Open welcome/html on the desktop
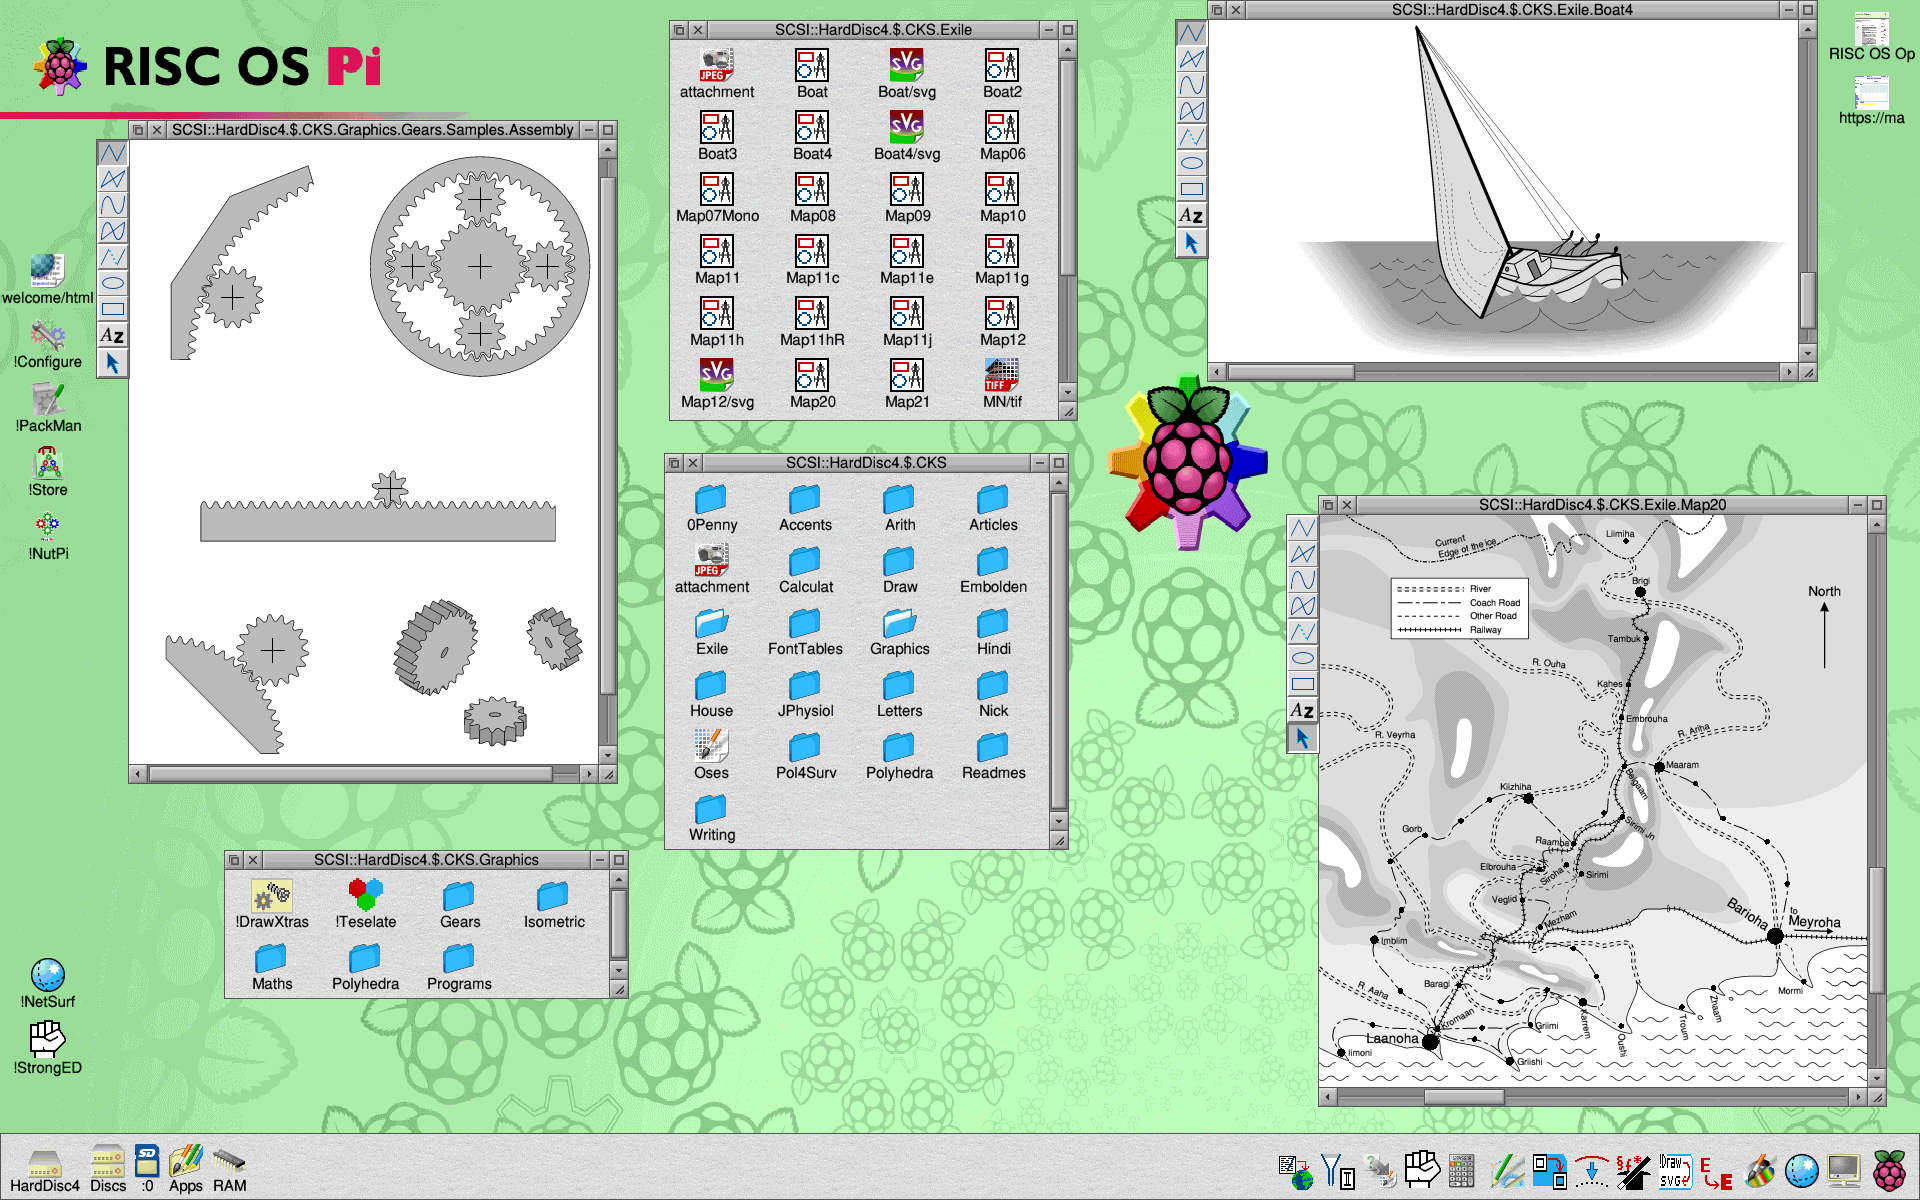Screen dimensions: 1920x1200 point(48,281)
